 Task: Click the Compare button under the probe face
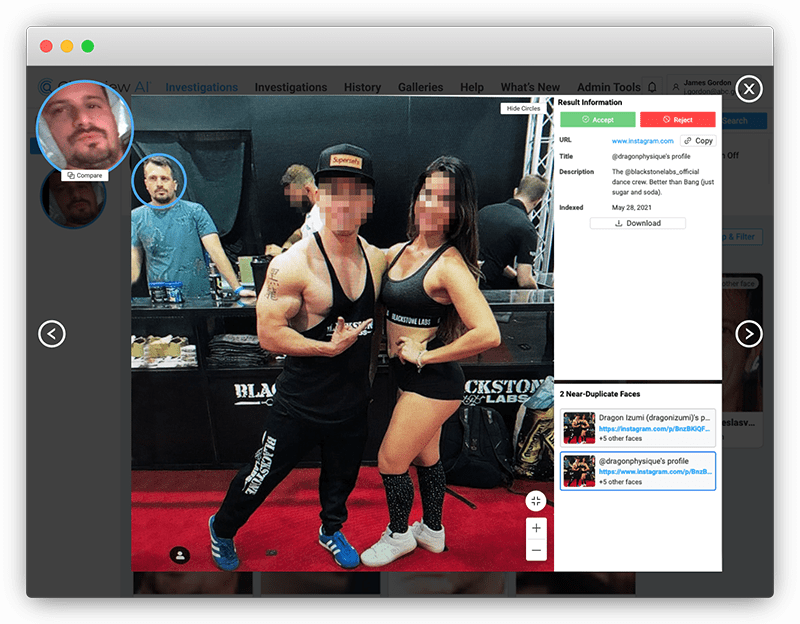[85, 176]
